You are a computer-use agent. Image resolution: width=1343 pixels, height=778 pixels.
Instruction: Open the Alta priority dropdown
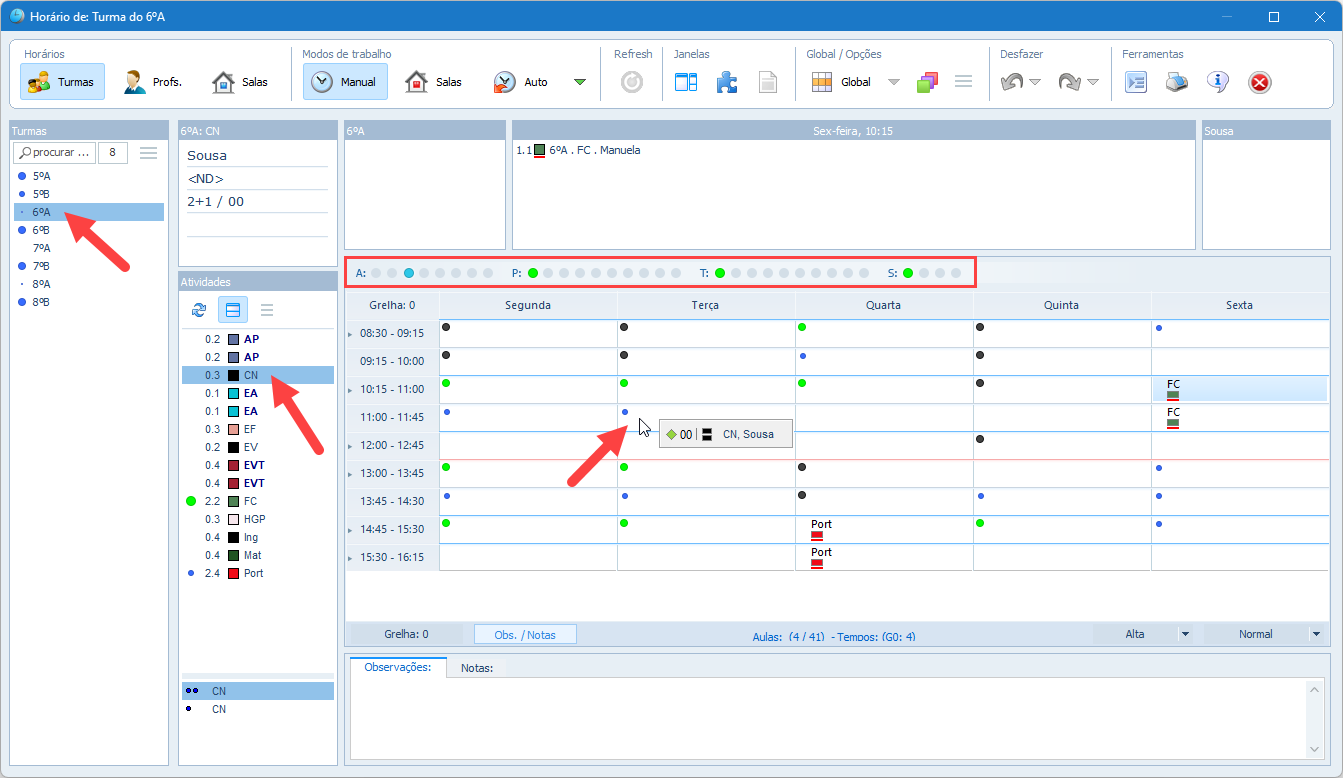coord(1186,634)
